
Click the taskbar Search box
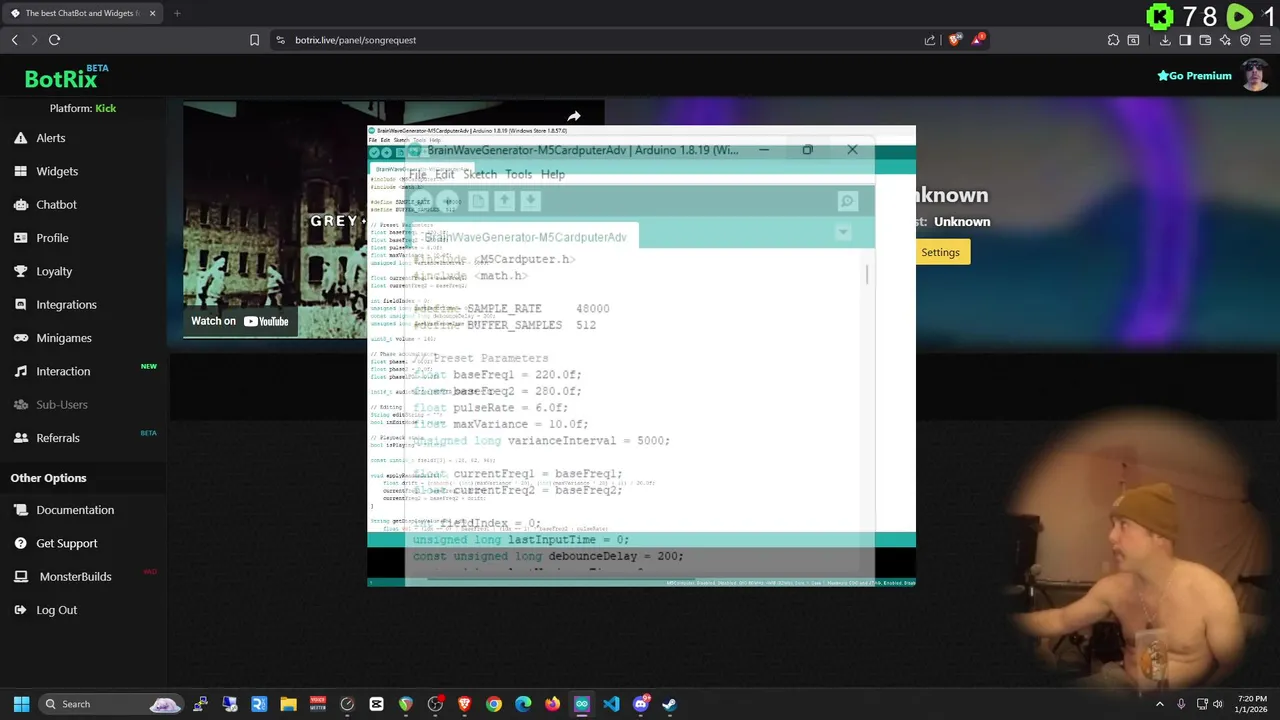pos(110,704)
